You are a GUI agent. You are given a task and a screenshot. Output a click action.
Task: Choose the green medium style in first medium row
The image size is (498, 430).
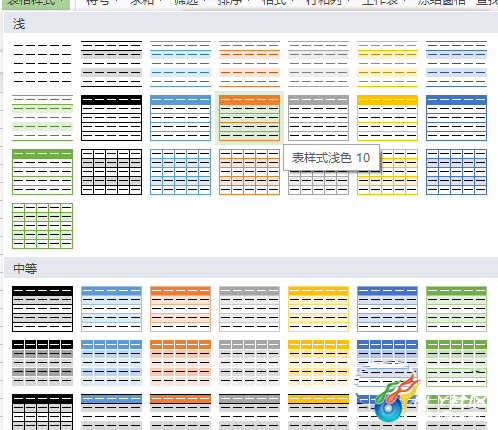(x=456, y=309)
